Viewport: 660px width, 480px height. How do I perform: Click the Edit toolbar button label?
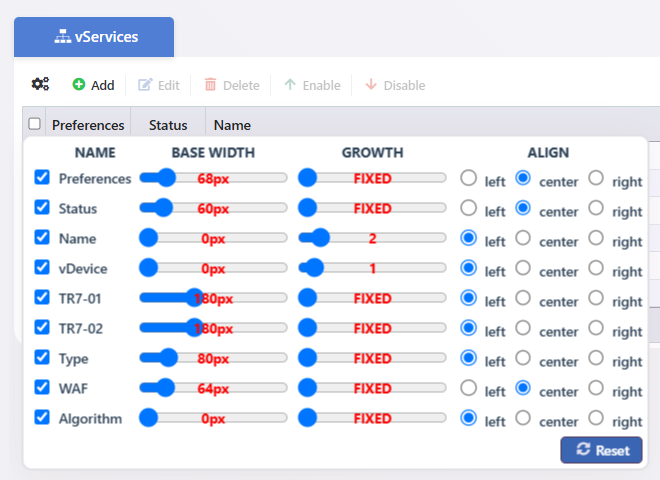click(169, 85)
